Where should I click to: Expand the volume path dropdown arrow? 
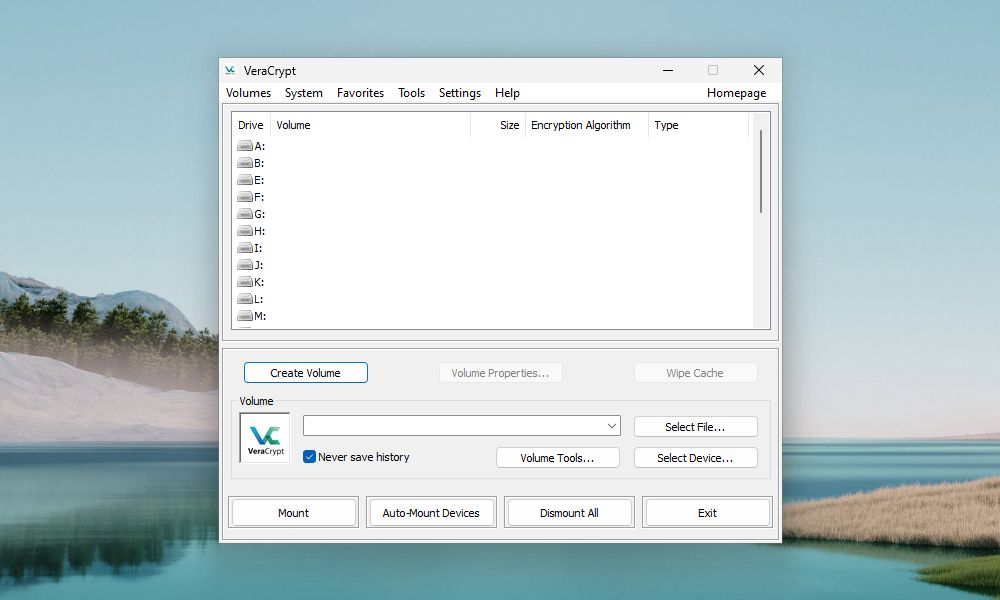(x=612, y=426)
